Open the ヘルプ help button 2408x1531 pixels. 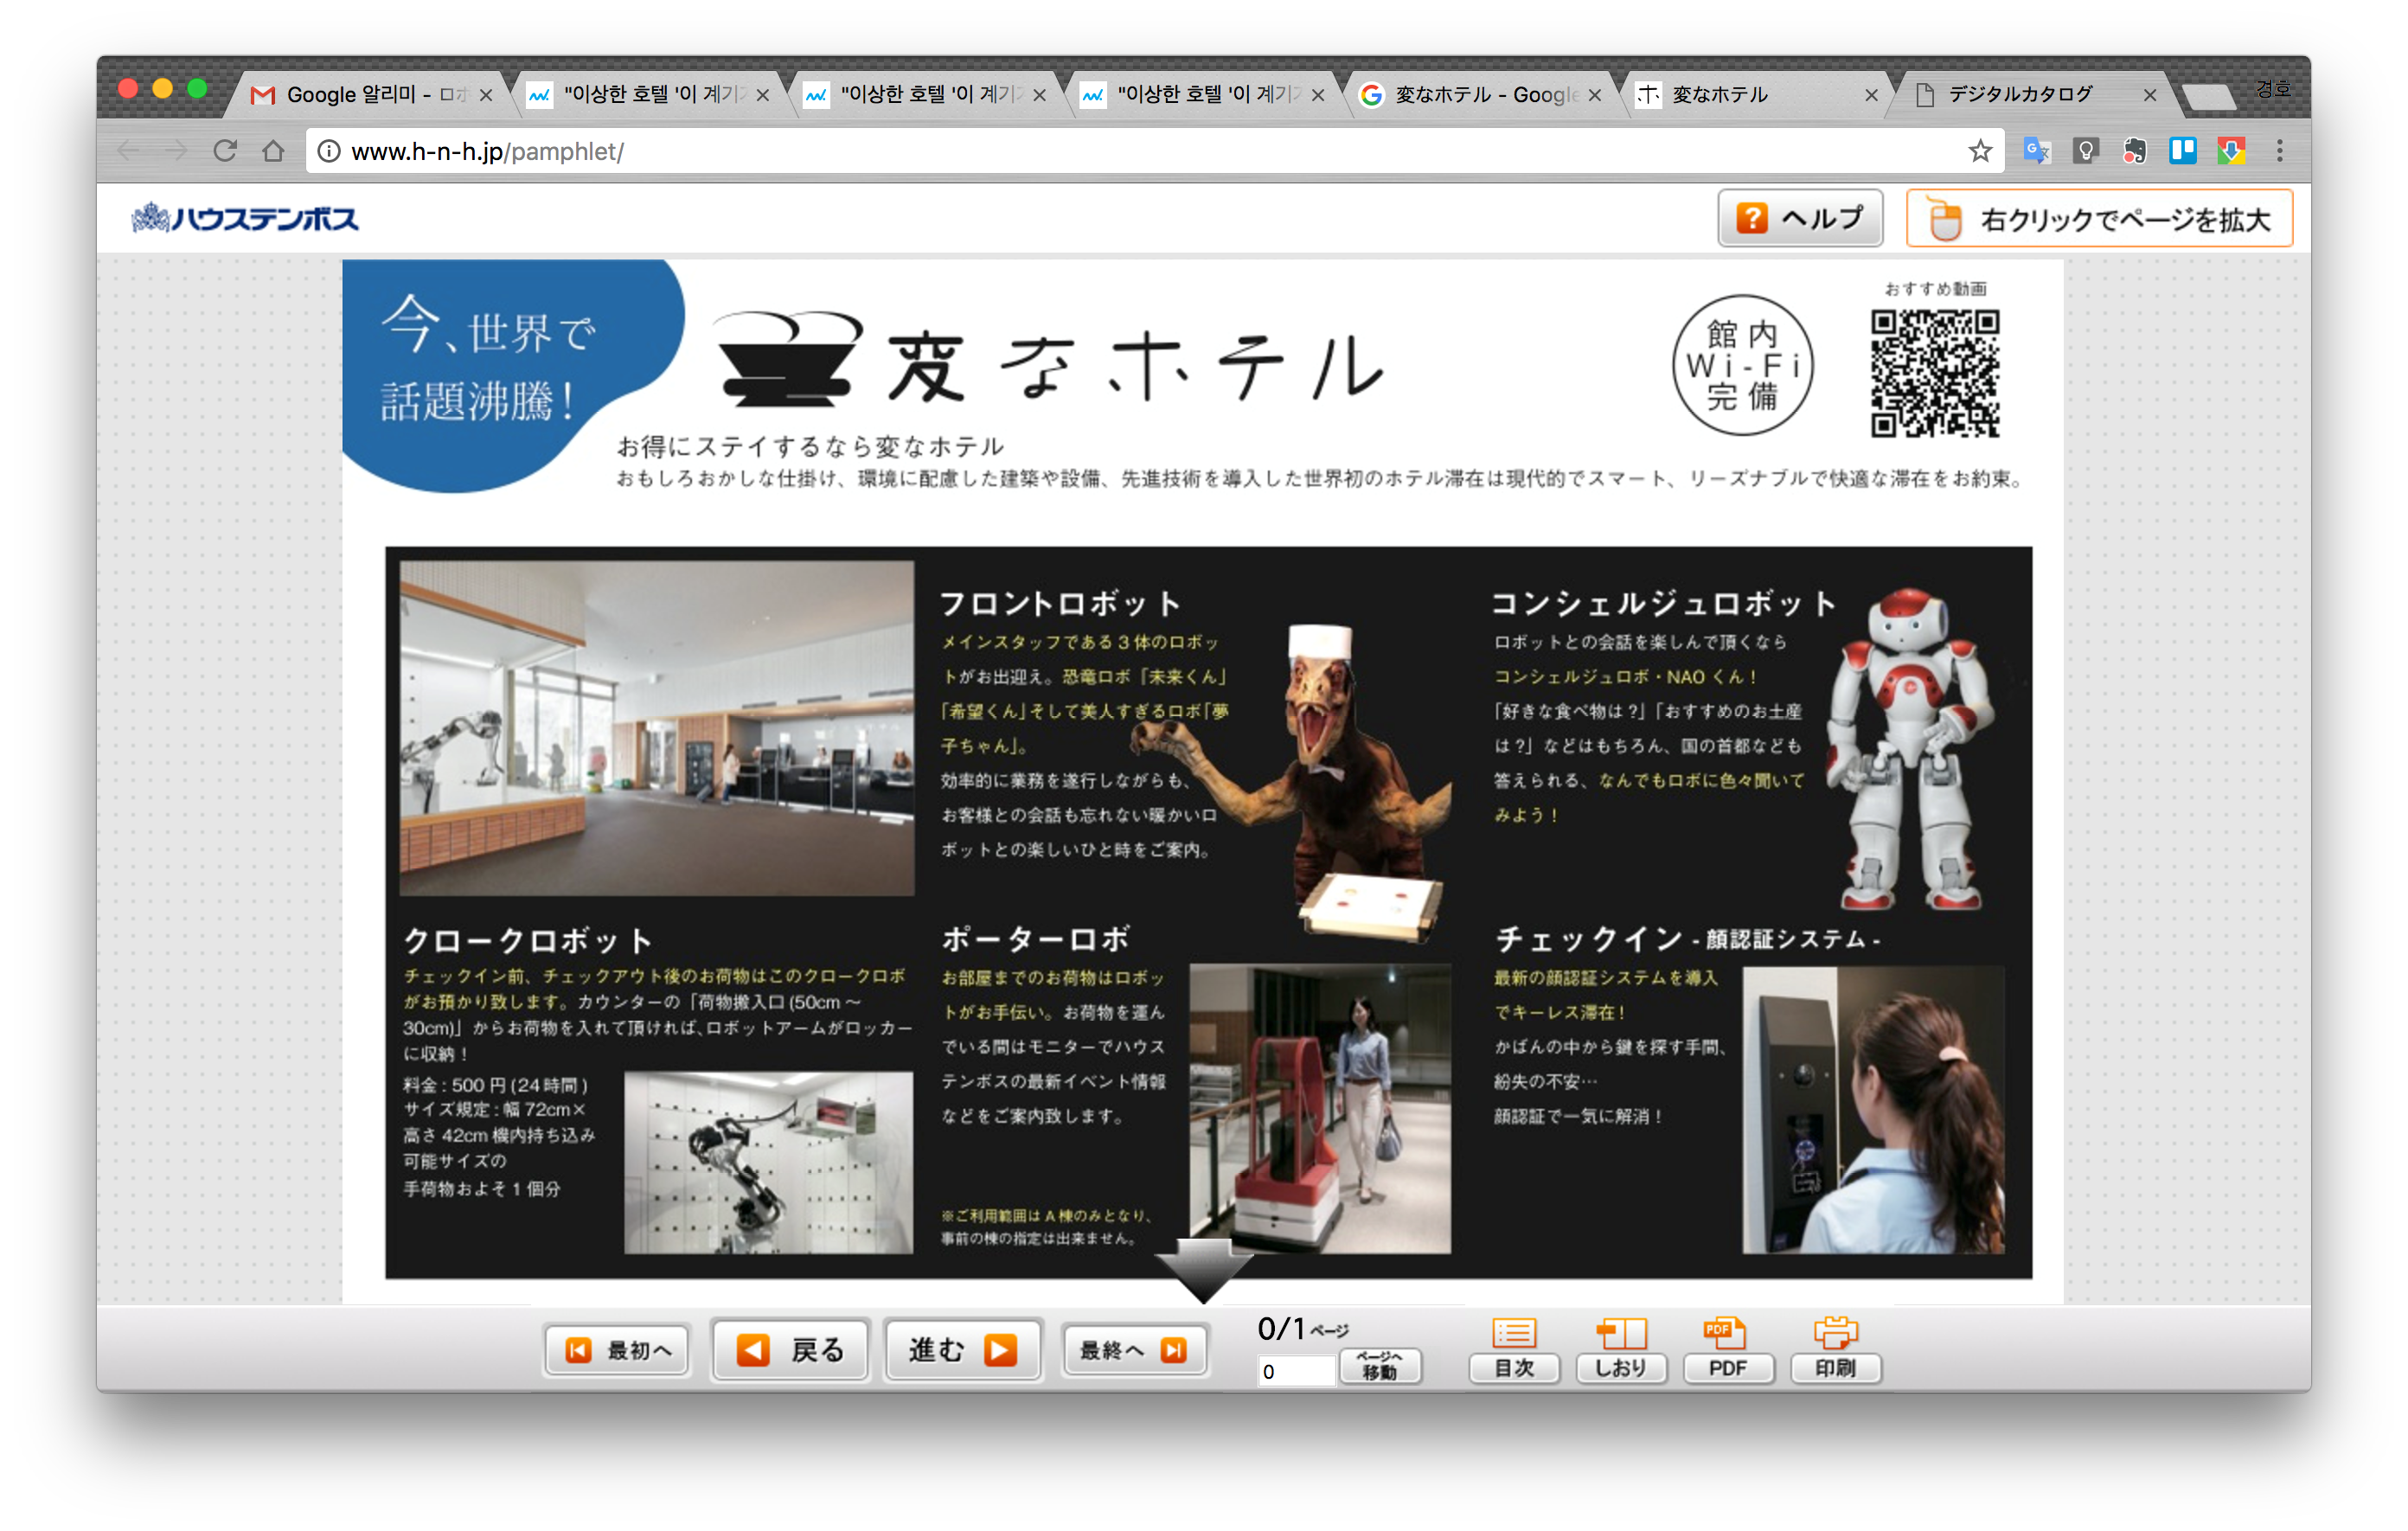coord(1799,218)
